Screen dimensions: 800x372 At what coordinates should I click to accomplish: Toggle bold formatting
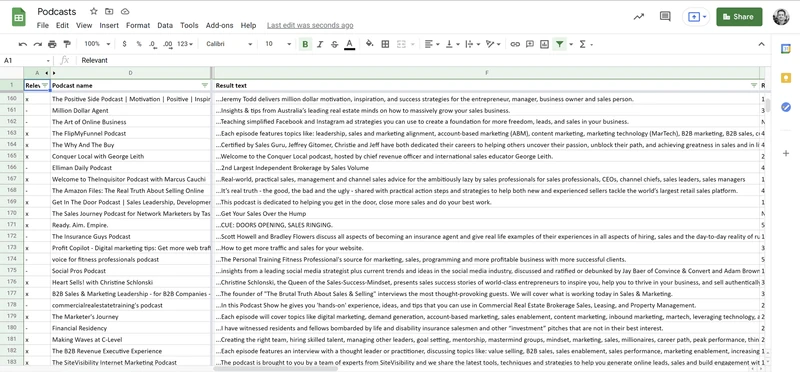coord(305,44)
